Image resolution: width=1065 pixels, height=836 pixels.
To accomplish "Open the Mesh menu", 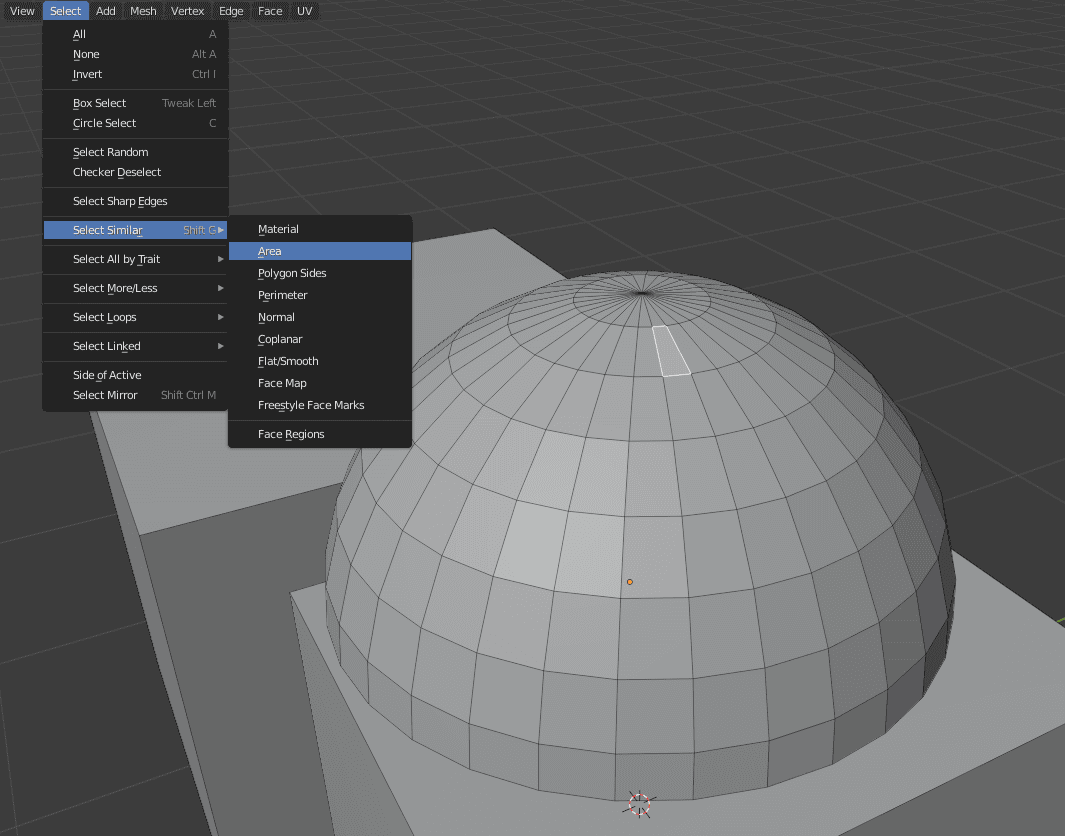I will point(142,11).
